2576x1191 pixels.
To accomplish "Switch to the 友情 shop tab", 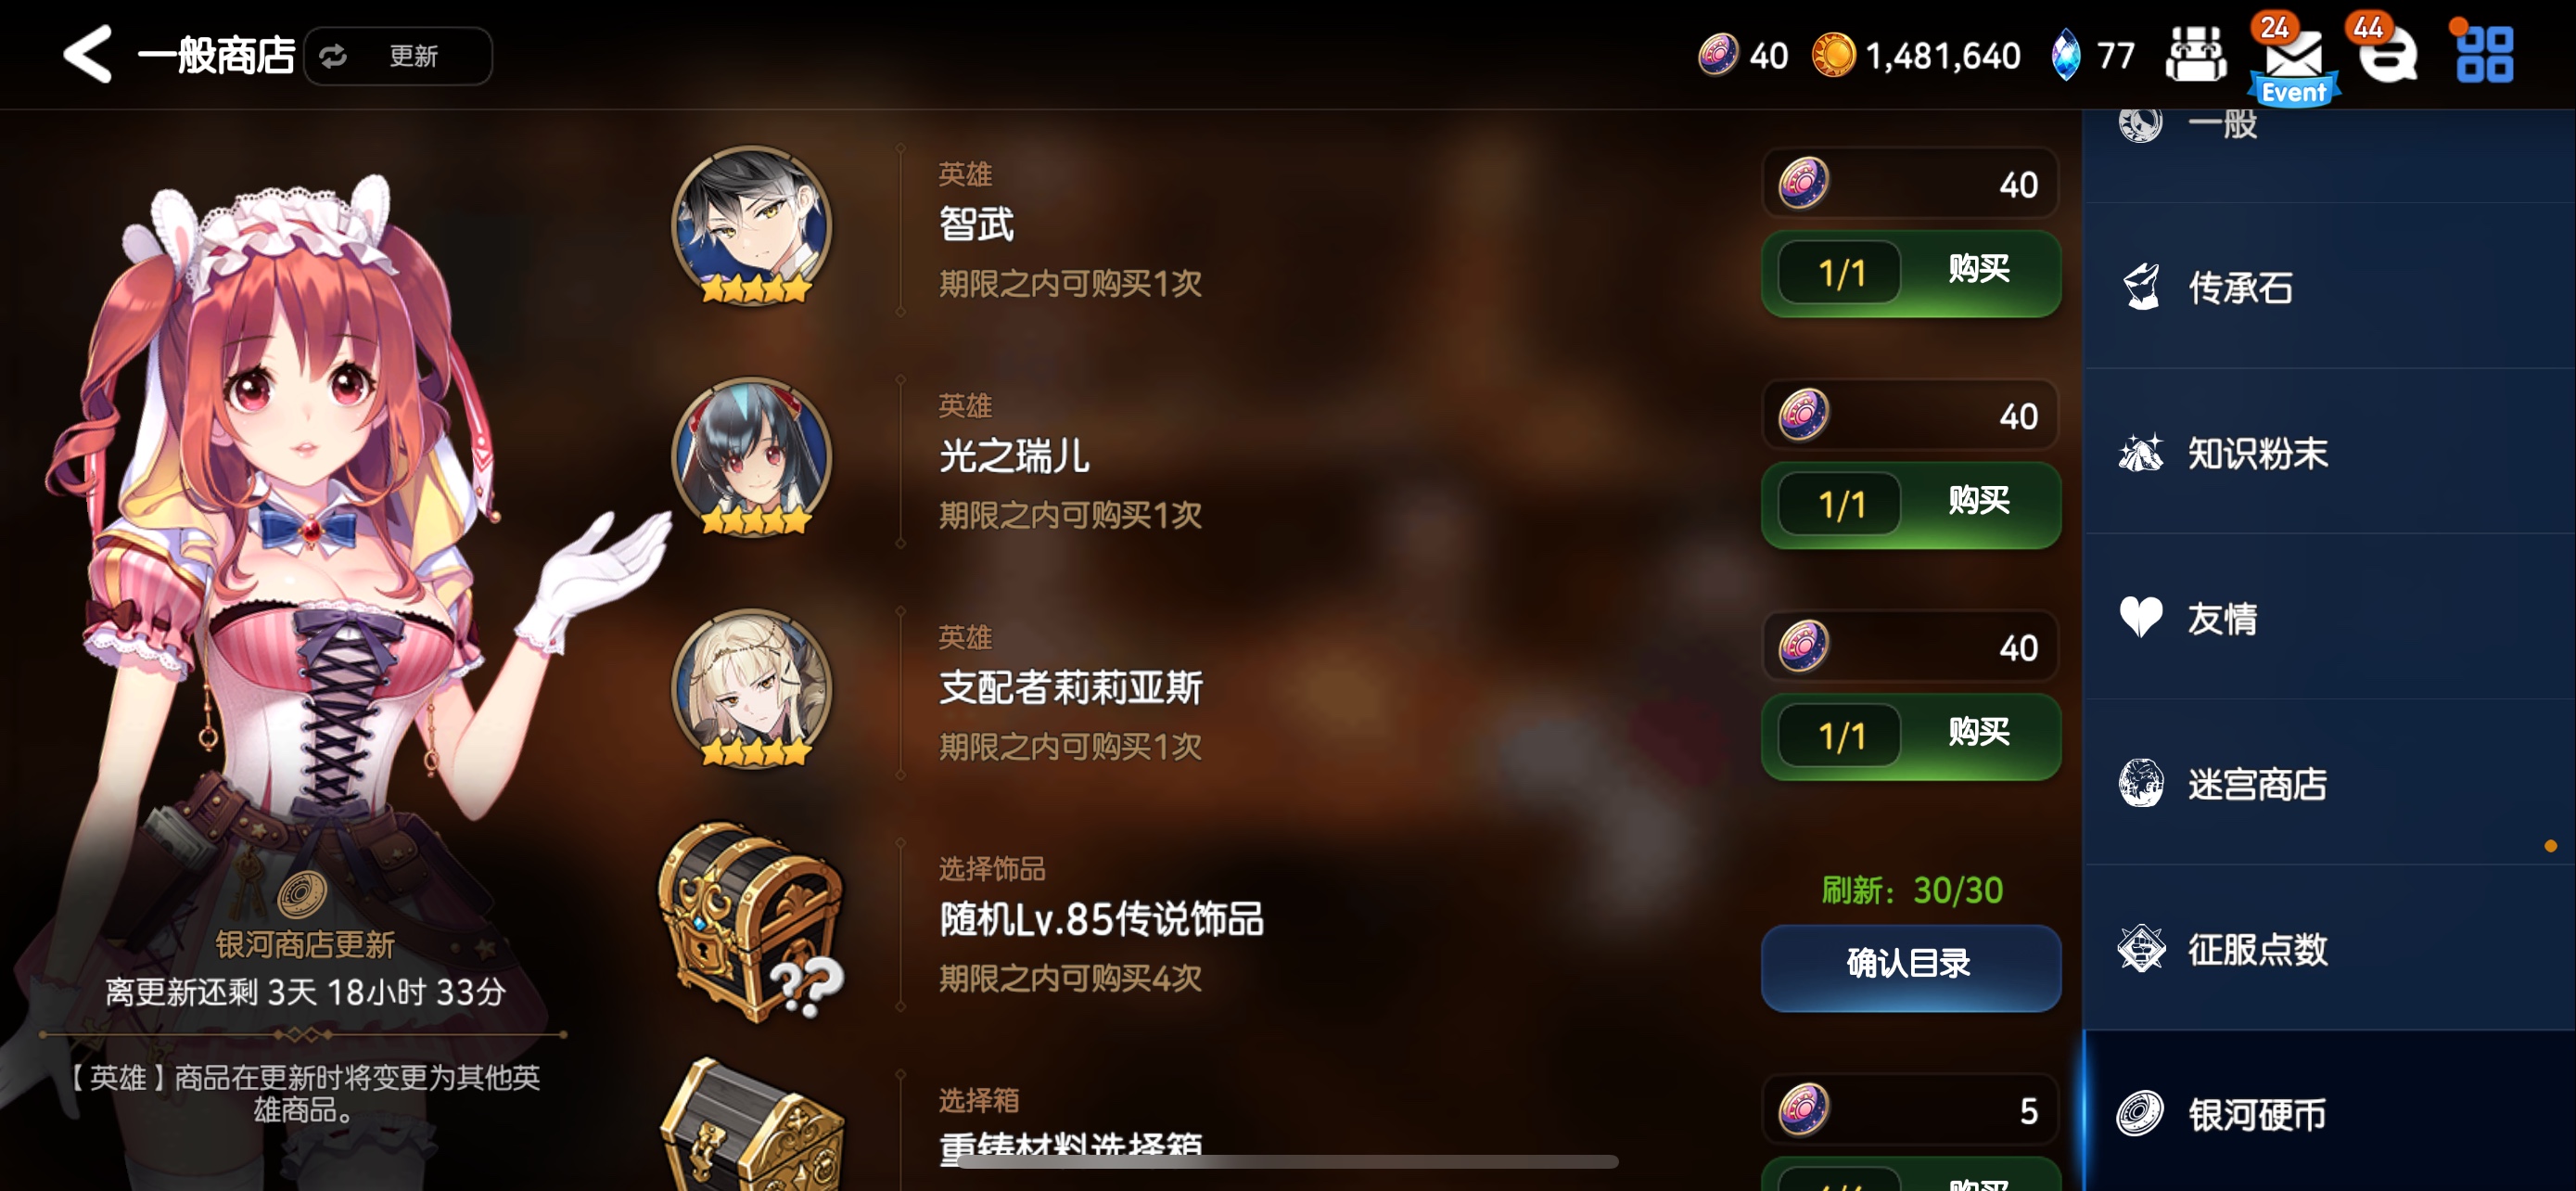I will pyautogui.click(x=2328, y=617).
